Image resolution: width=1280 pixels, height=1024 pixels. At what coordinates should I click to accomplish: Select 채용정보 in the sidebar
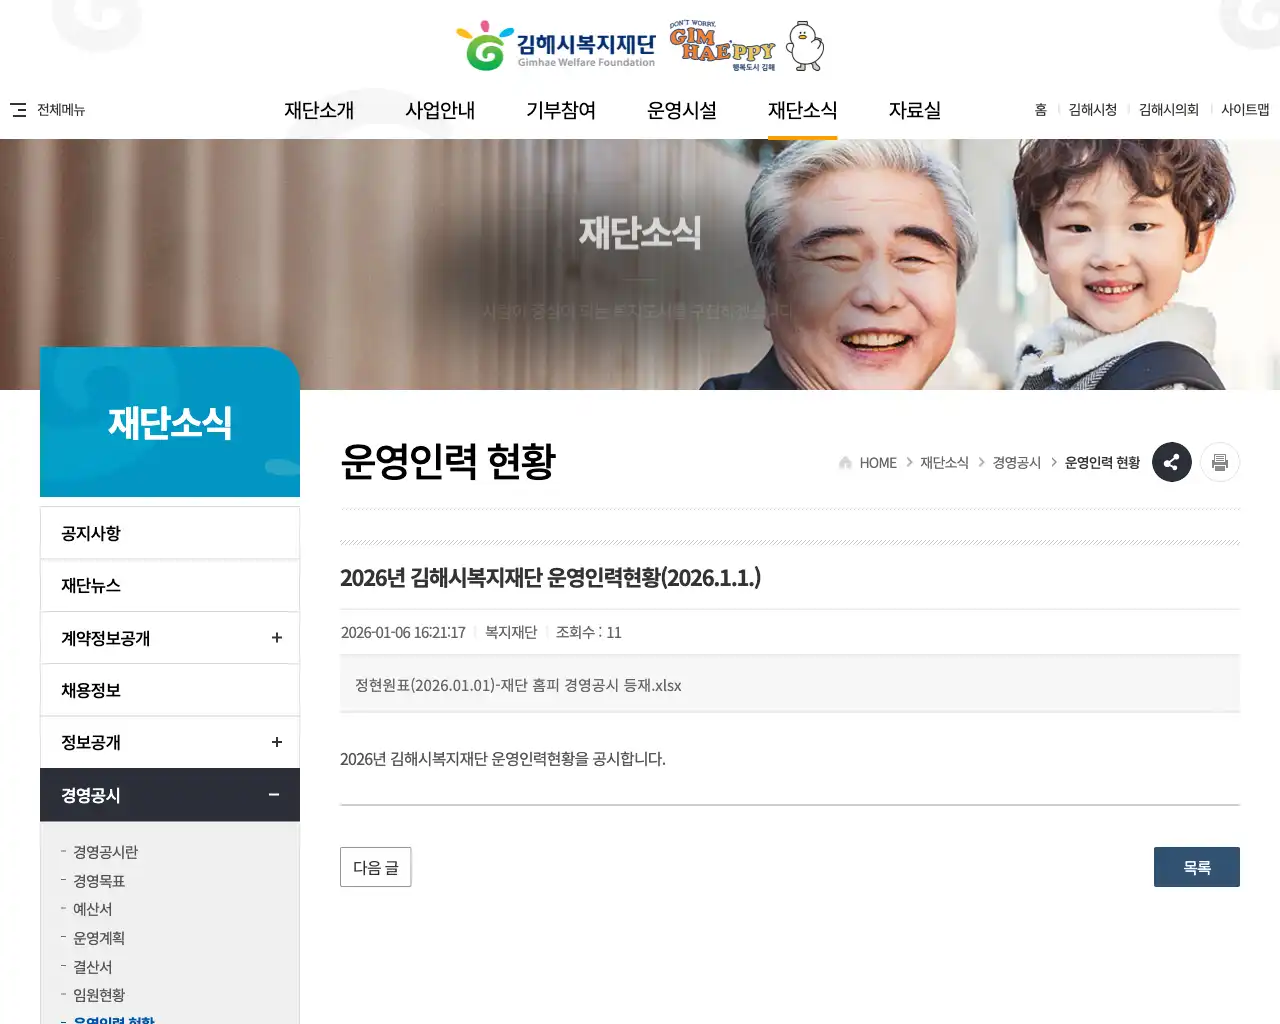tap(91, 690)
